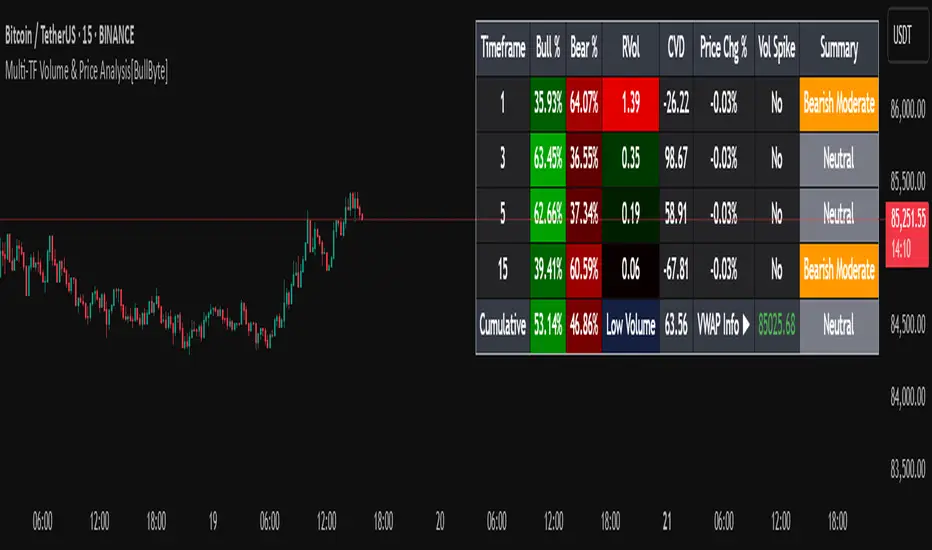Click the CVD value -26.22

pos(676,104)
